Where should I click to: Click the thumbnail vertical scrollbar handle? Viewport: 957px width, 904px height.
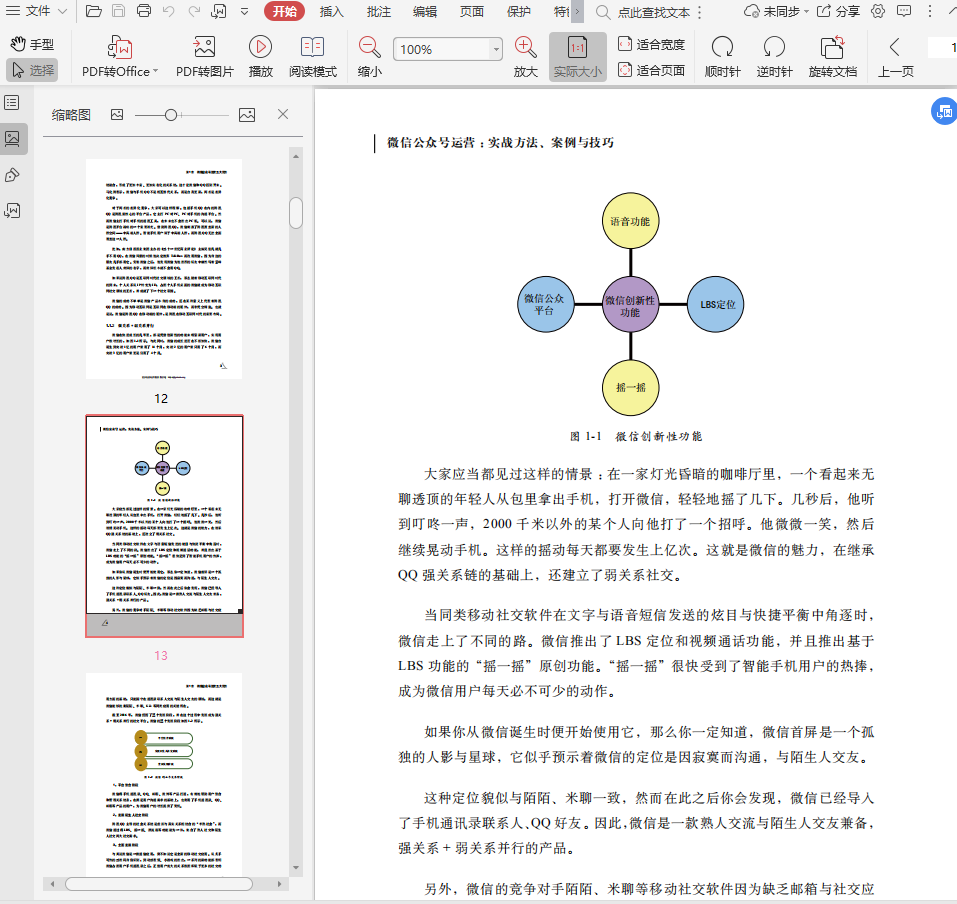tap(296, 212)
